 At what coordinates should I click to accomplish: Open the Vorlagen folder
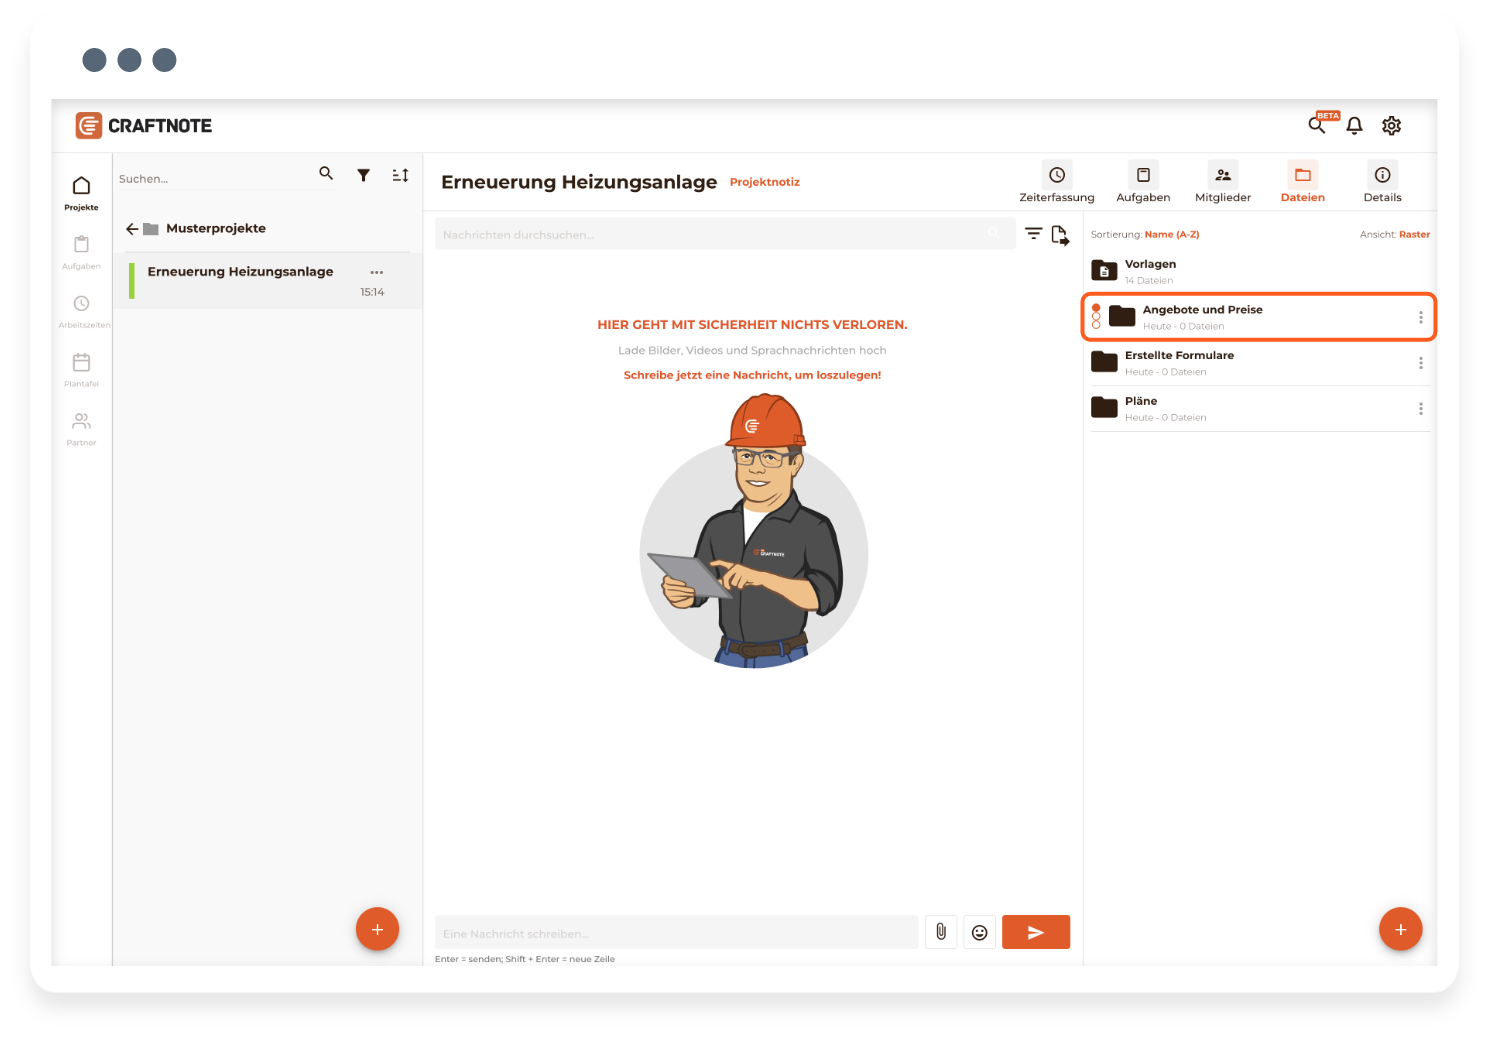(x=1150, y=270)
